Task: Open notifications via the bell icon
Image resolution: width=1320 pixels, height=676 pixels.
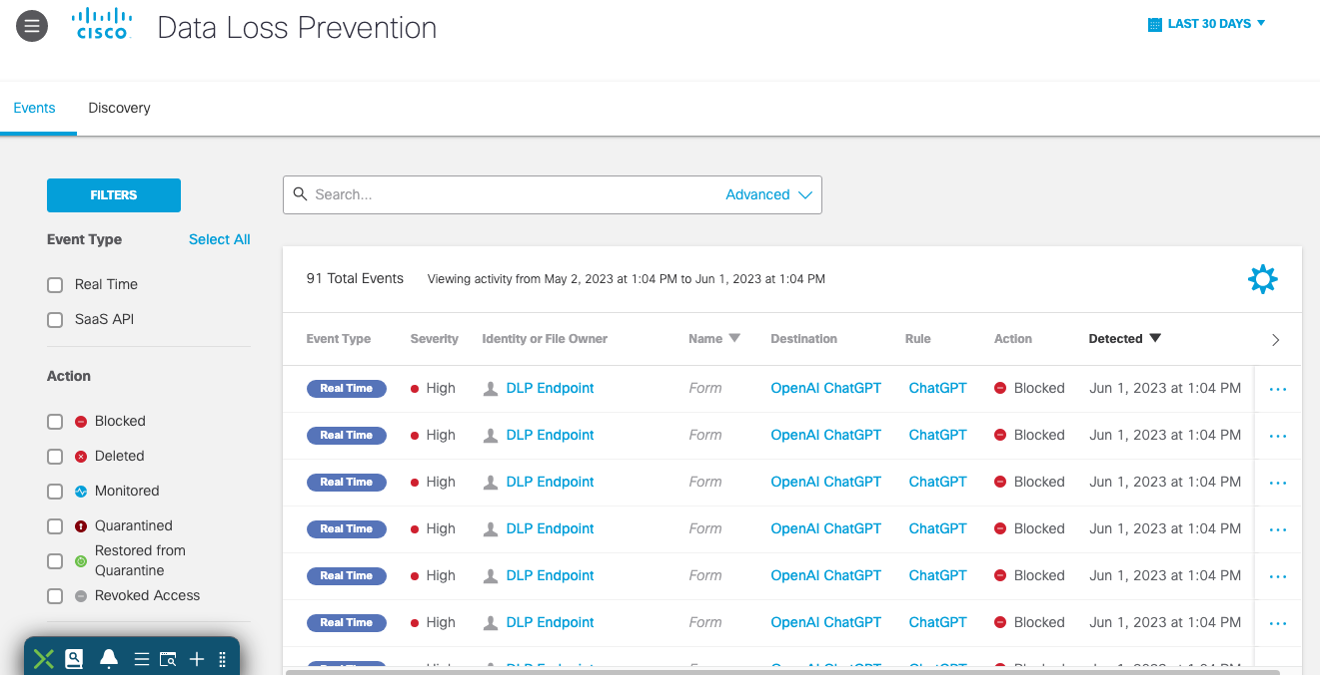Action: point(109,658)
